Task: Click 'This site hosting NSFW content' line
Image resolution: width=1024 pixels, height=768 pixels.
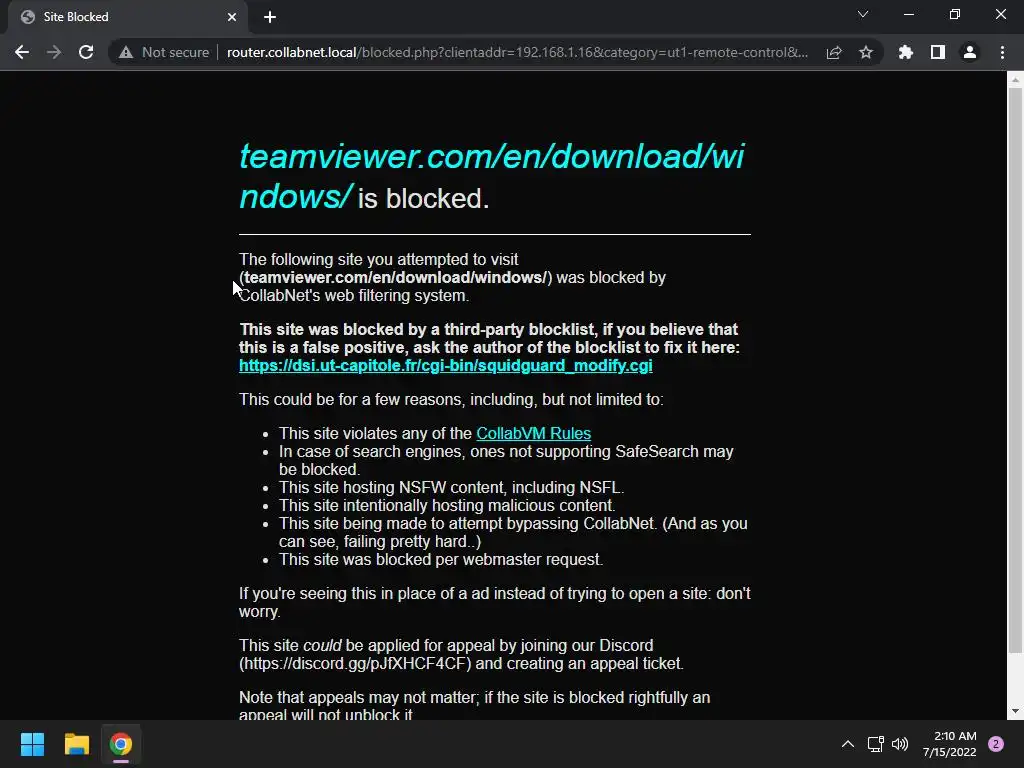Action: (x=451, y=488)
